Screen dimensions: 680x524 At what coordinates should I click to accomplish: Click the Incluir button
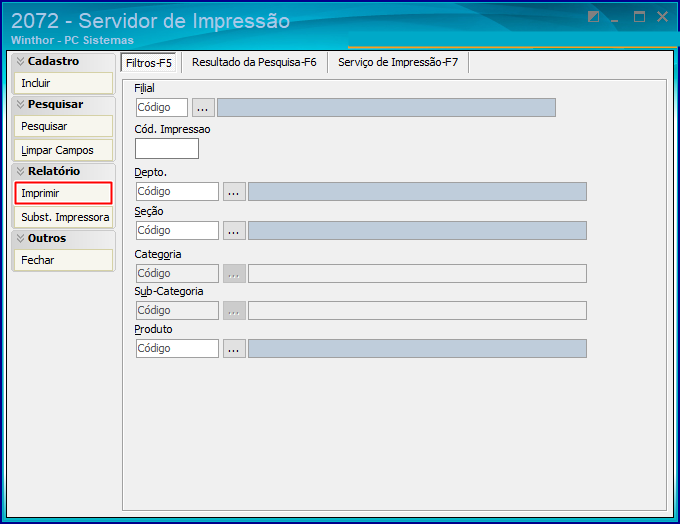(x=63, y=83)
